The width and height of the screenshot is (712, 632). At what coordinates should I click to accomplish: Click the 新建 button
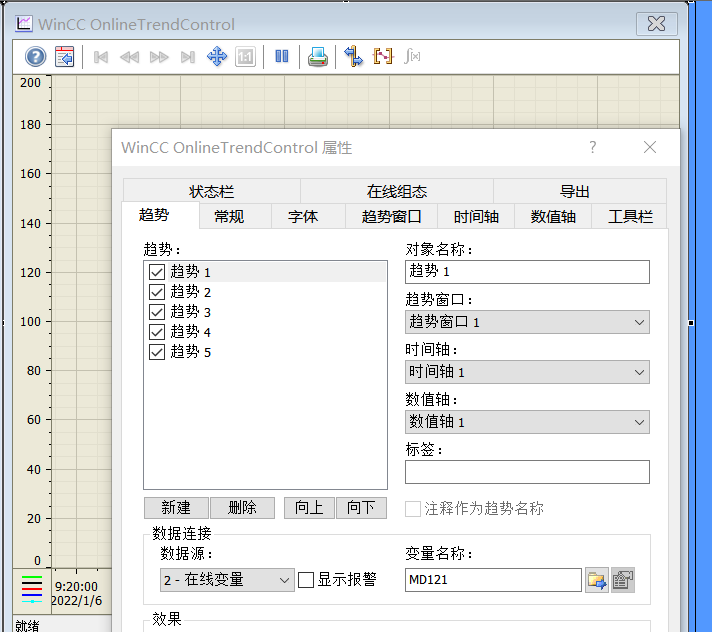click(175, 508)
